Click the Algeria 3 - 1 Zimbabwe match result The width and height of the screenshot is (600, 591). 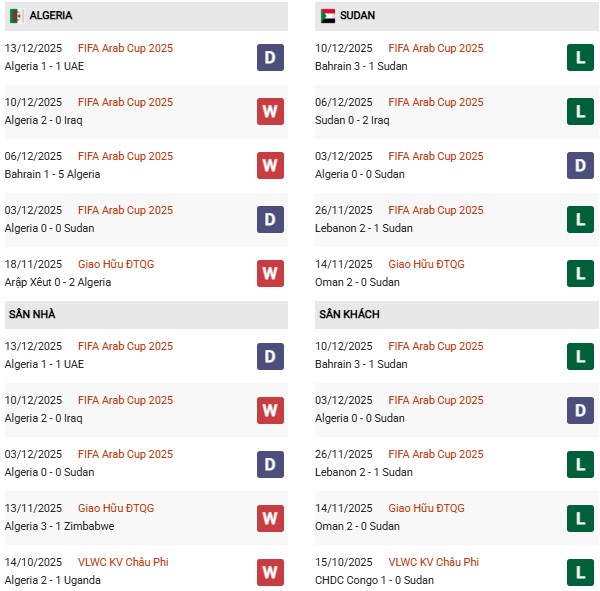(59, 526)
